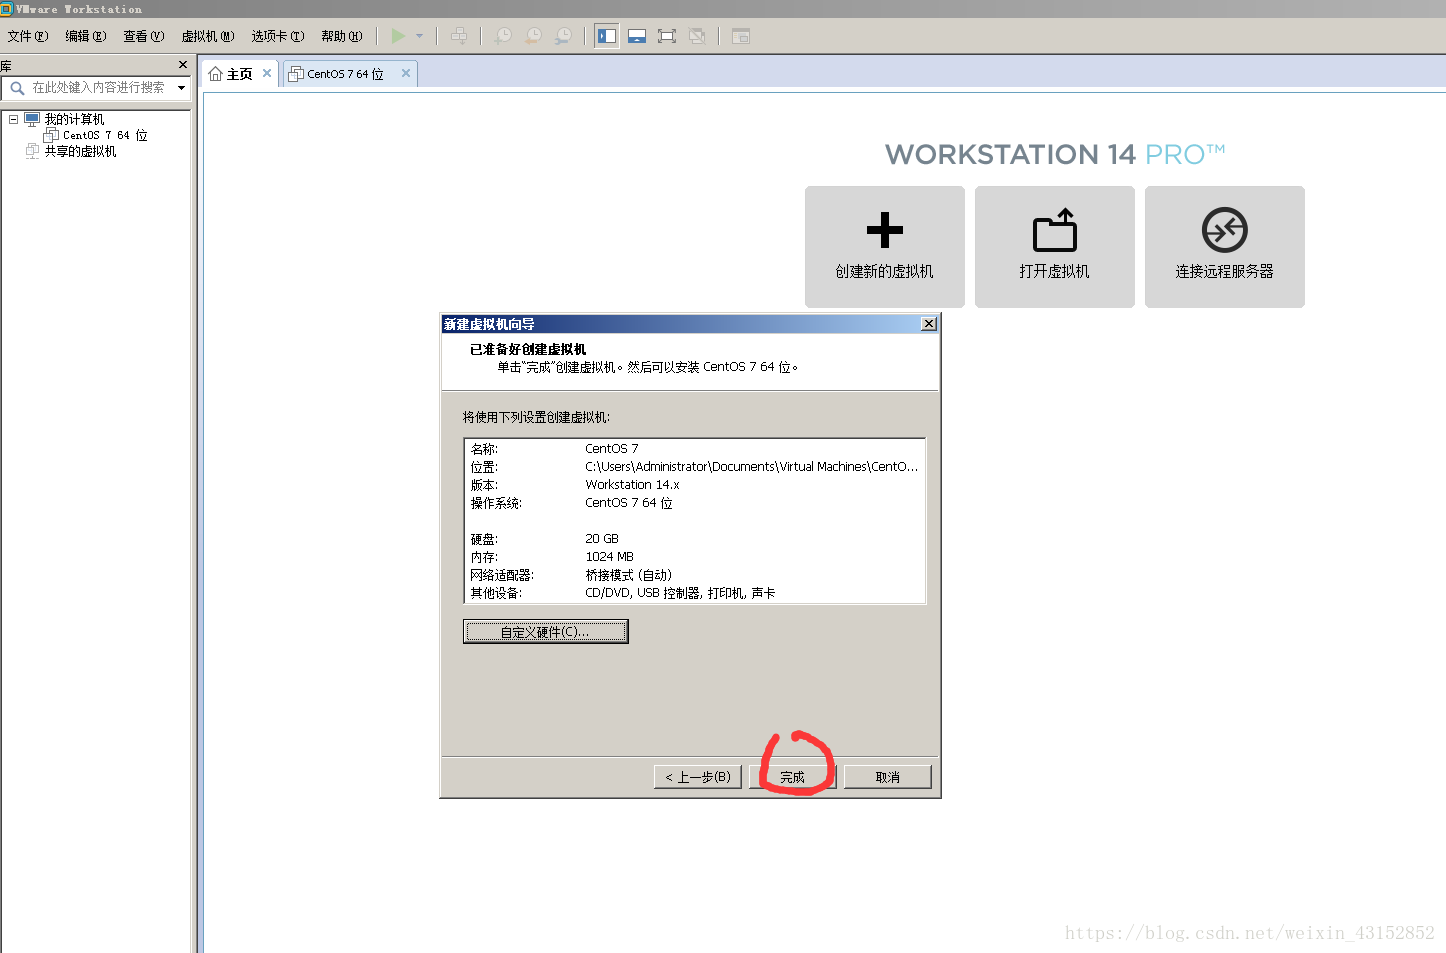
Task: Click the 位置 path value in summary
Action: [751, 467]
